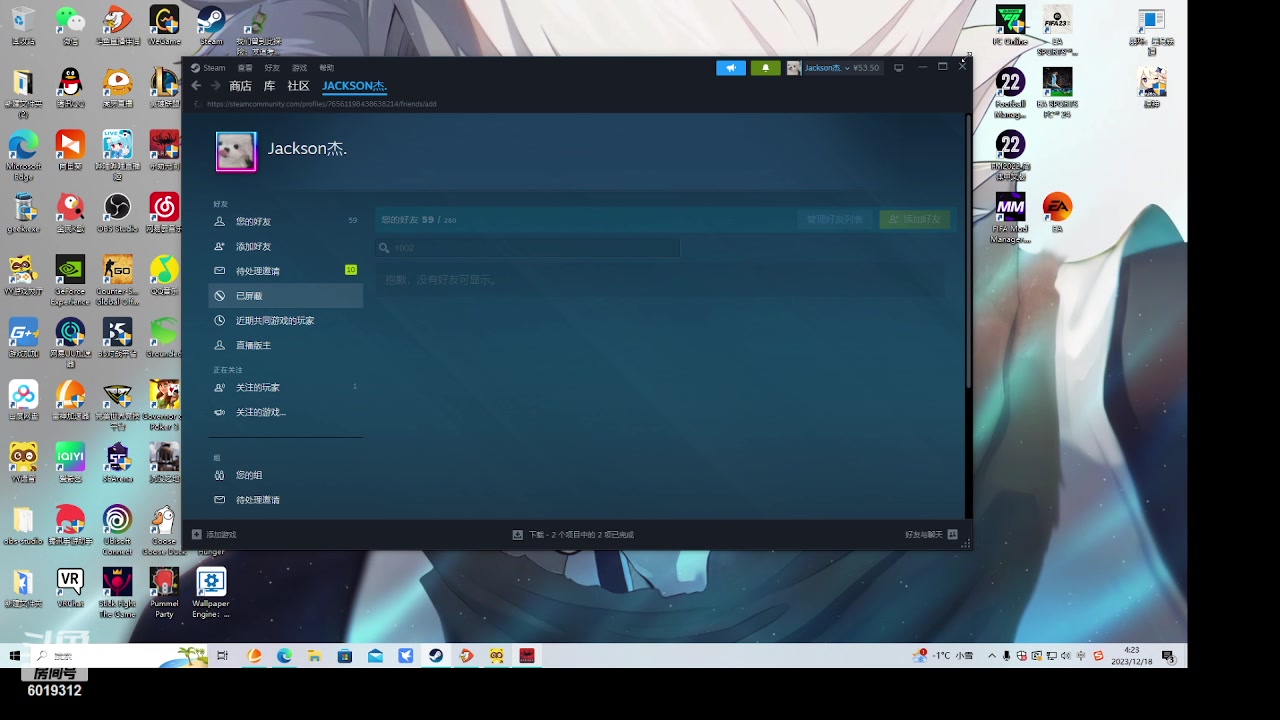
Task: Open the iQIYI desktop shortcut
Action: (x=70, y=463)
